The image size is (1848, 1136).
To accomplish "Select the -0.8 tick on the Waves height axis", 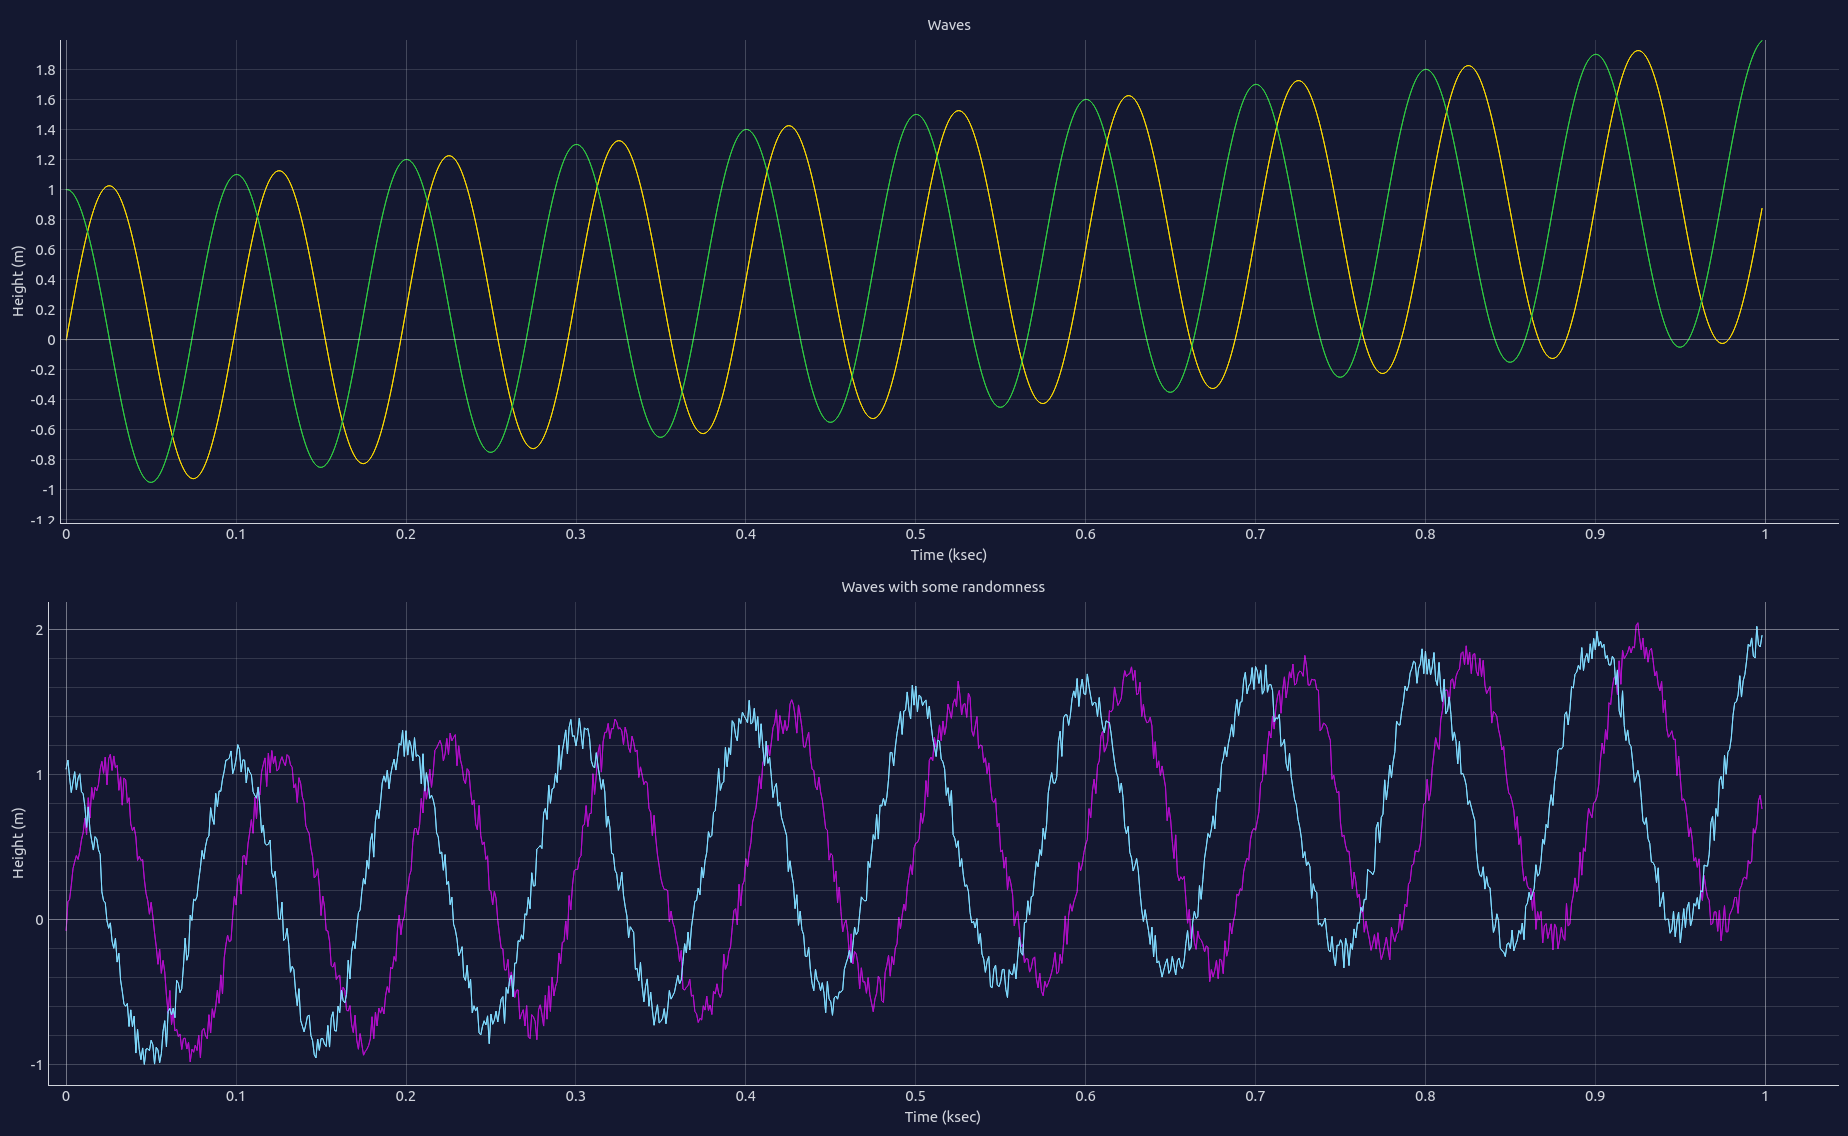I will (43, 460).
